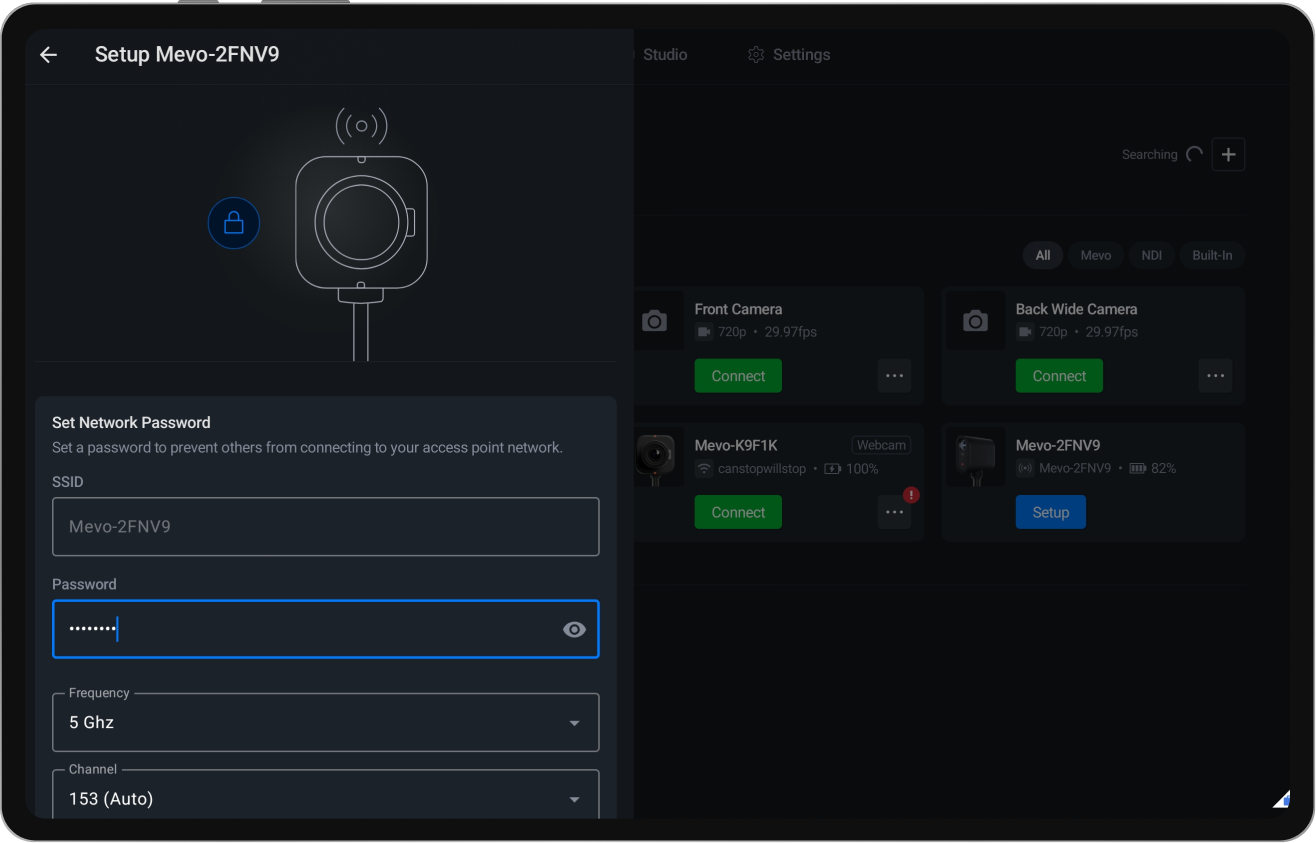Select the All filter
This screenshot has width=1316, height=843.
click(1043, 255)
